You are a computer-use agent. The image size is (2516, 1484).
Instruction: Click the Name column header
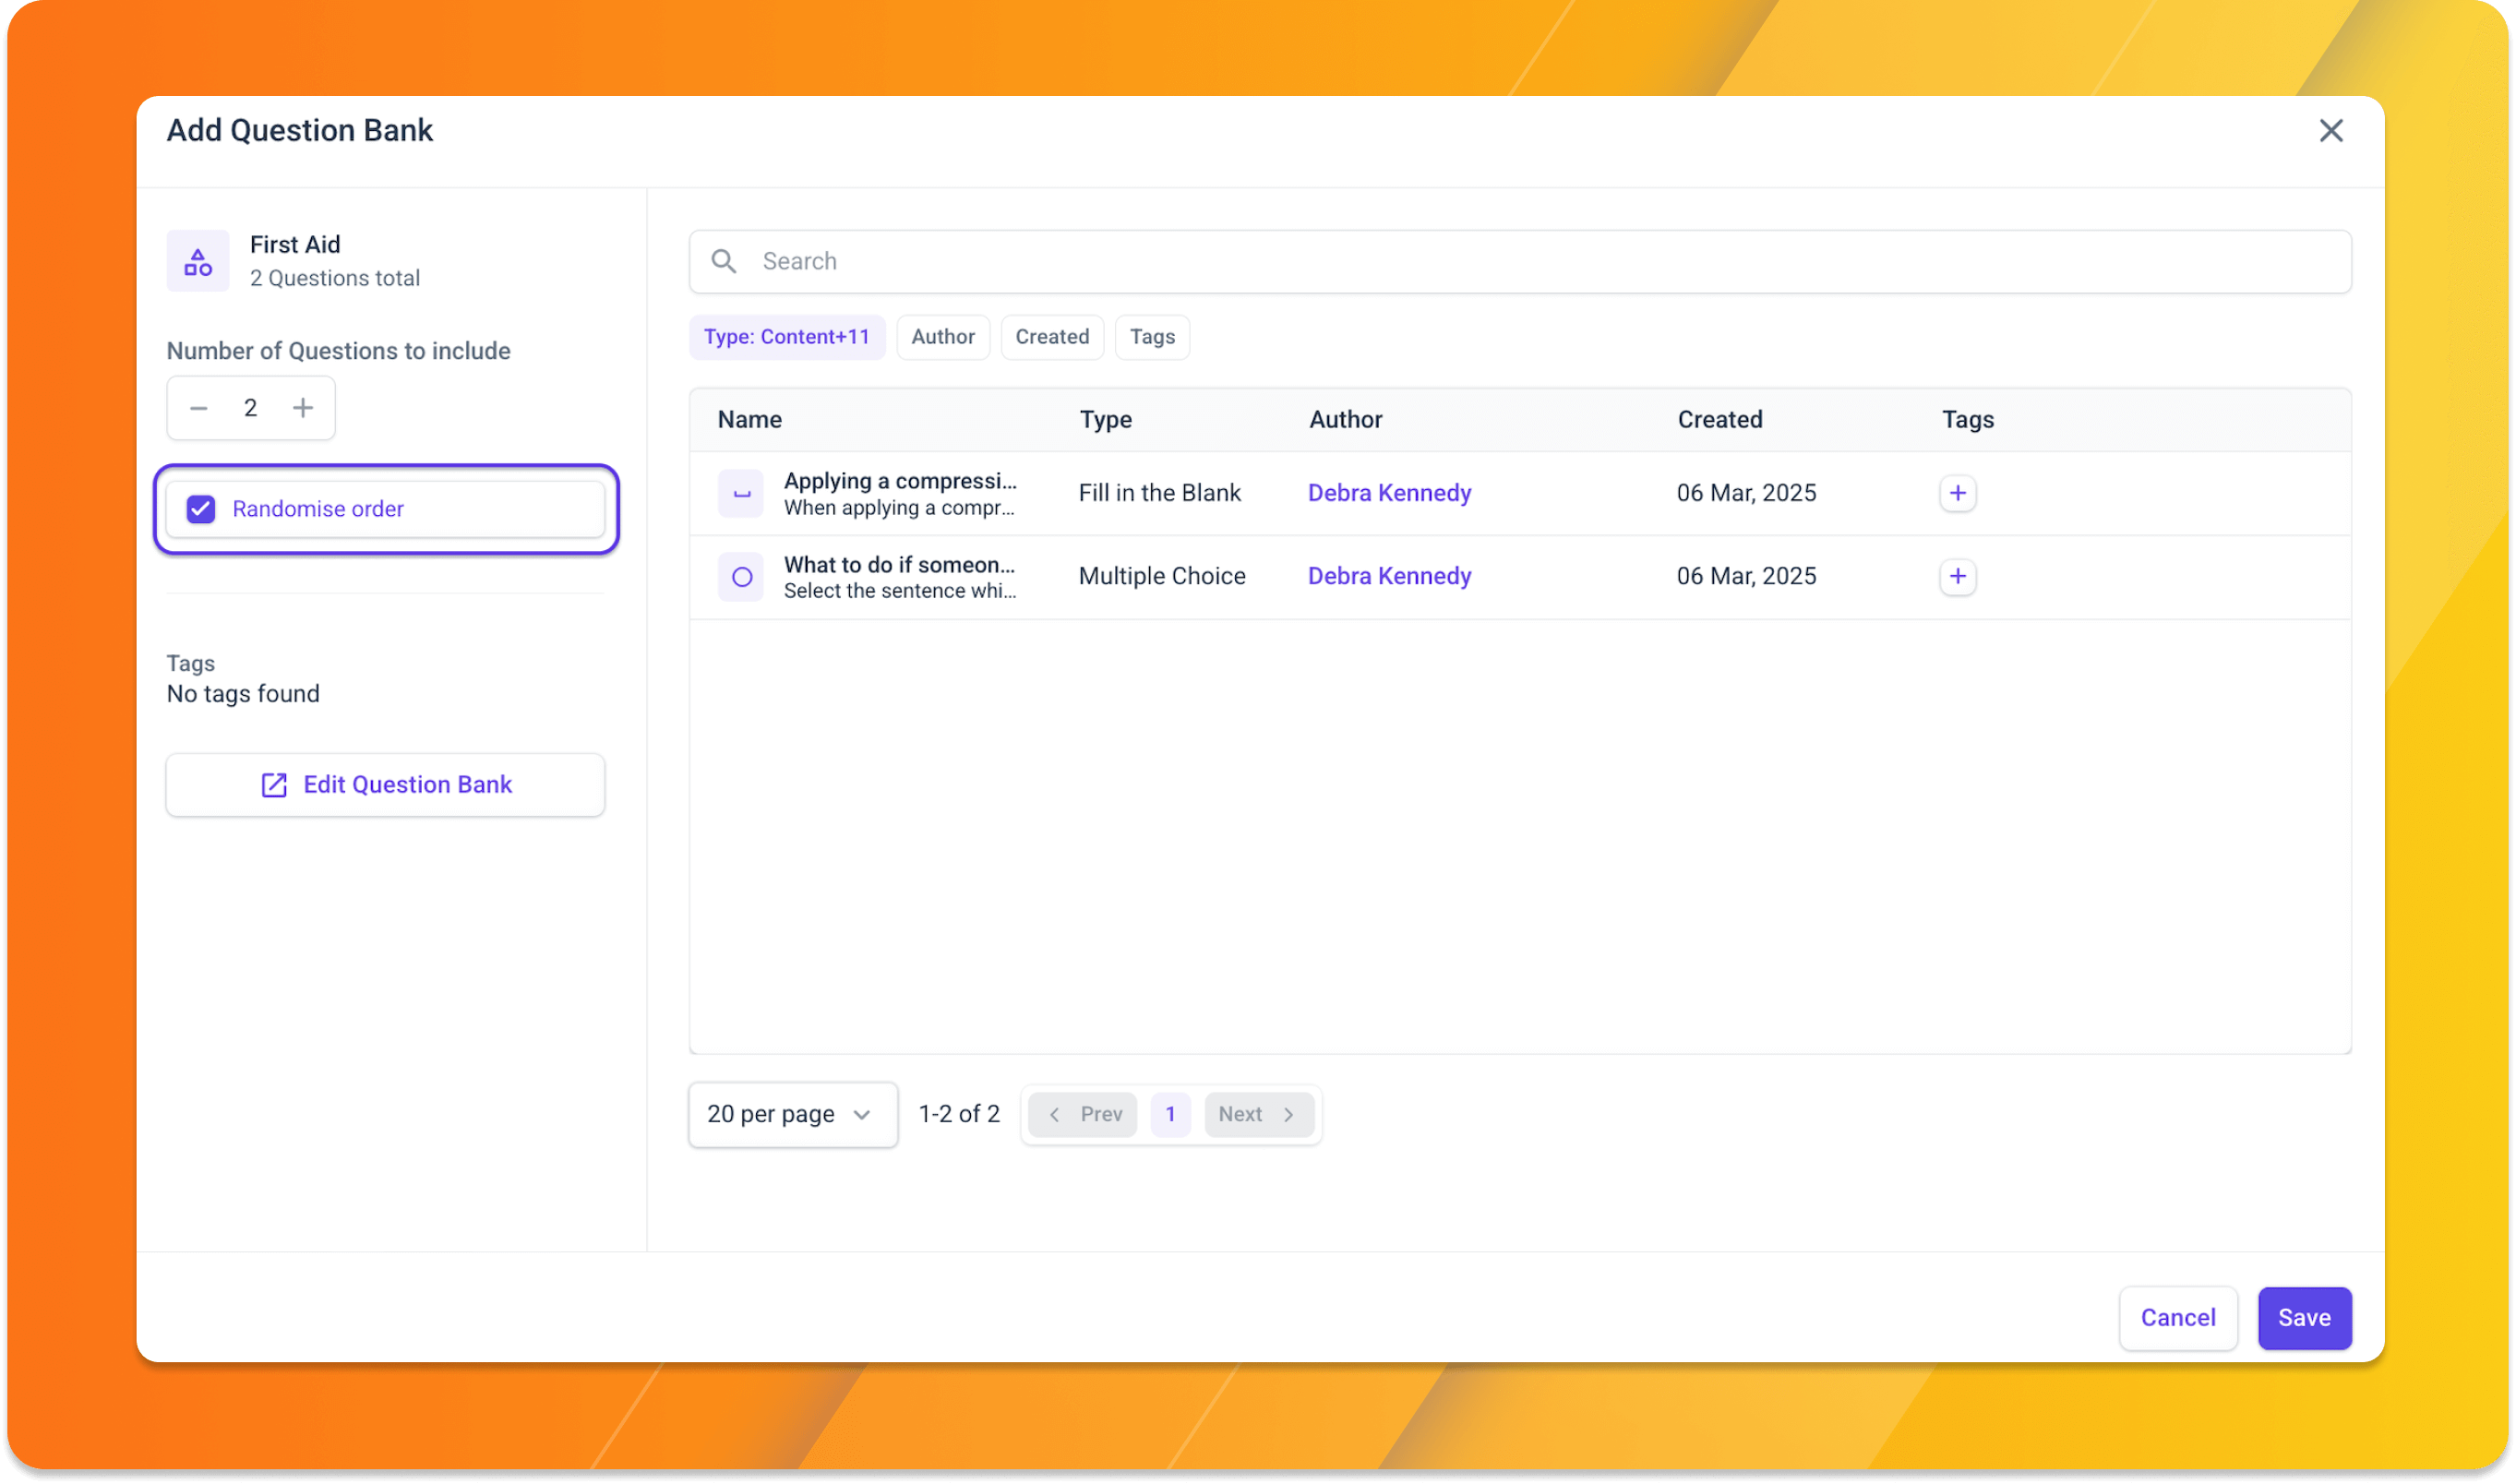[x=750, y=420]
